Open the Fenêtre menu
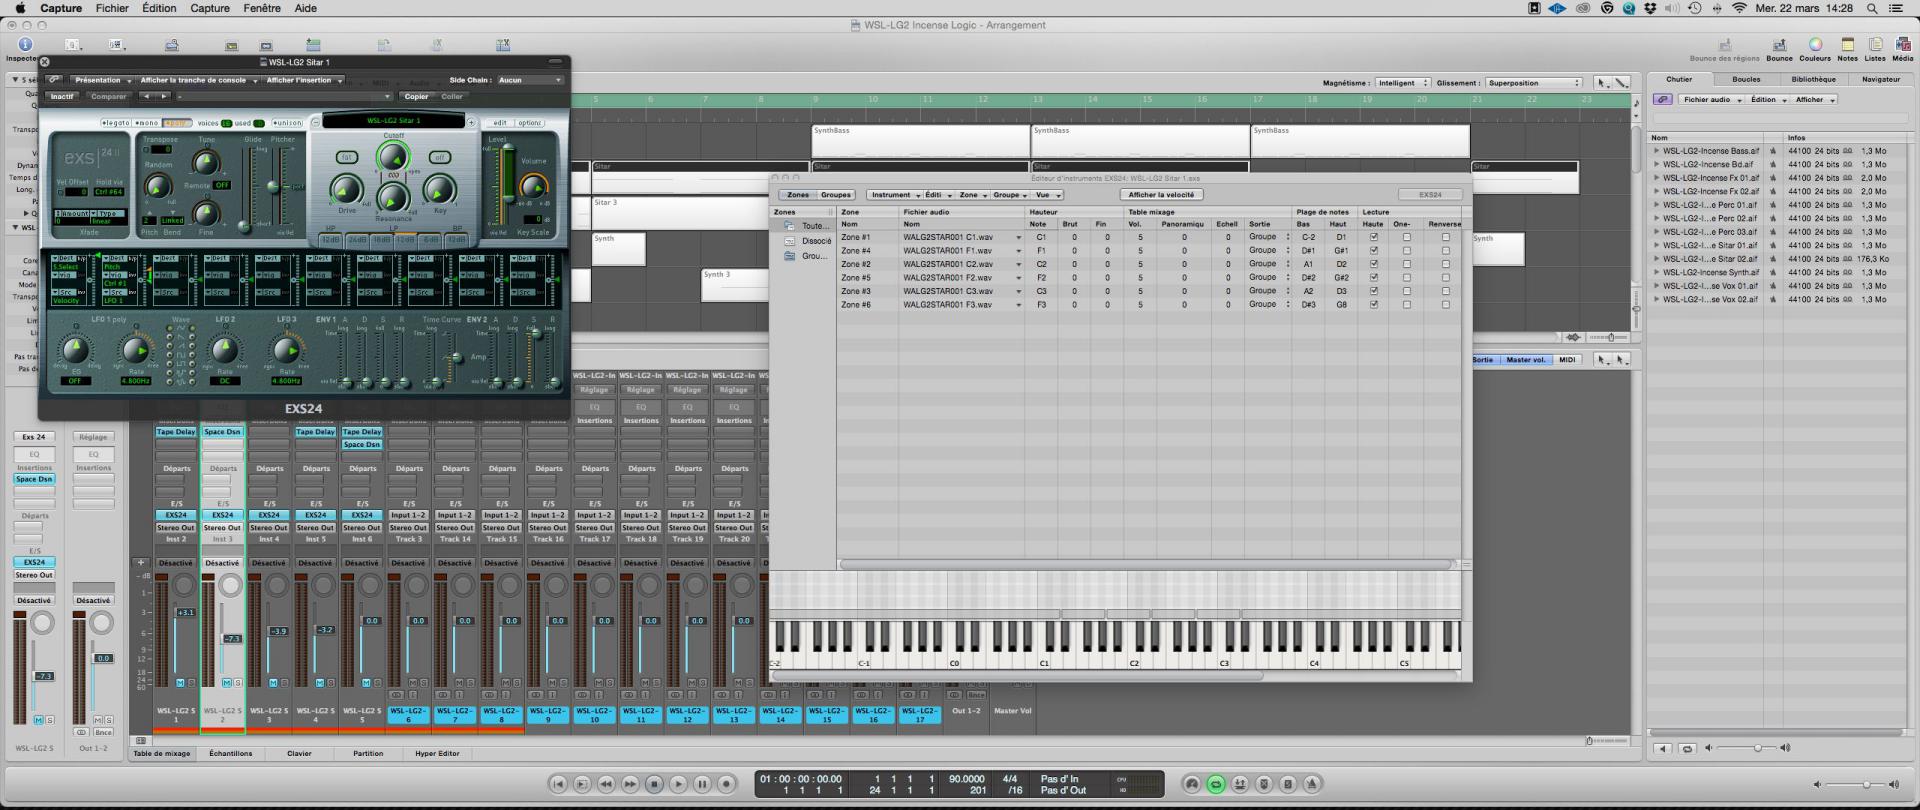The height and width of the screenshot is (810, 1920). pos(262,8)
